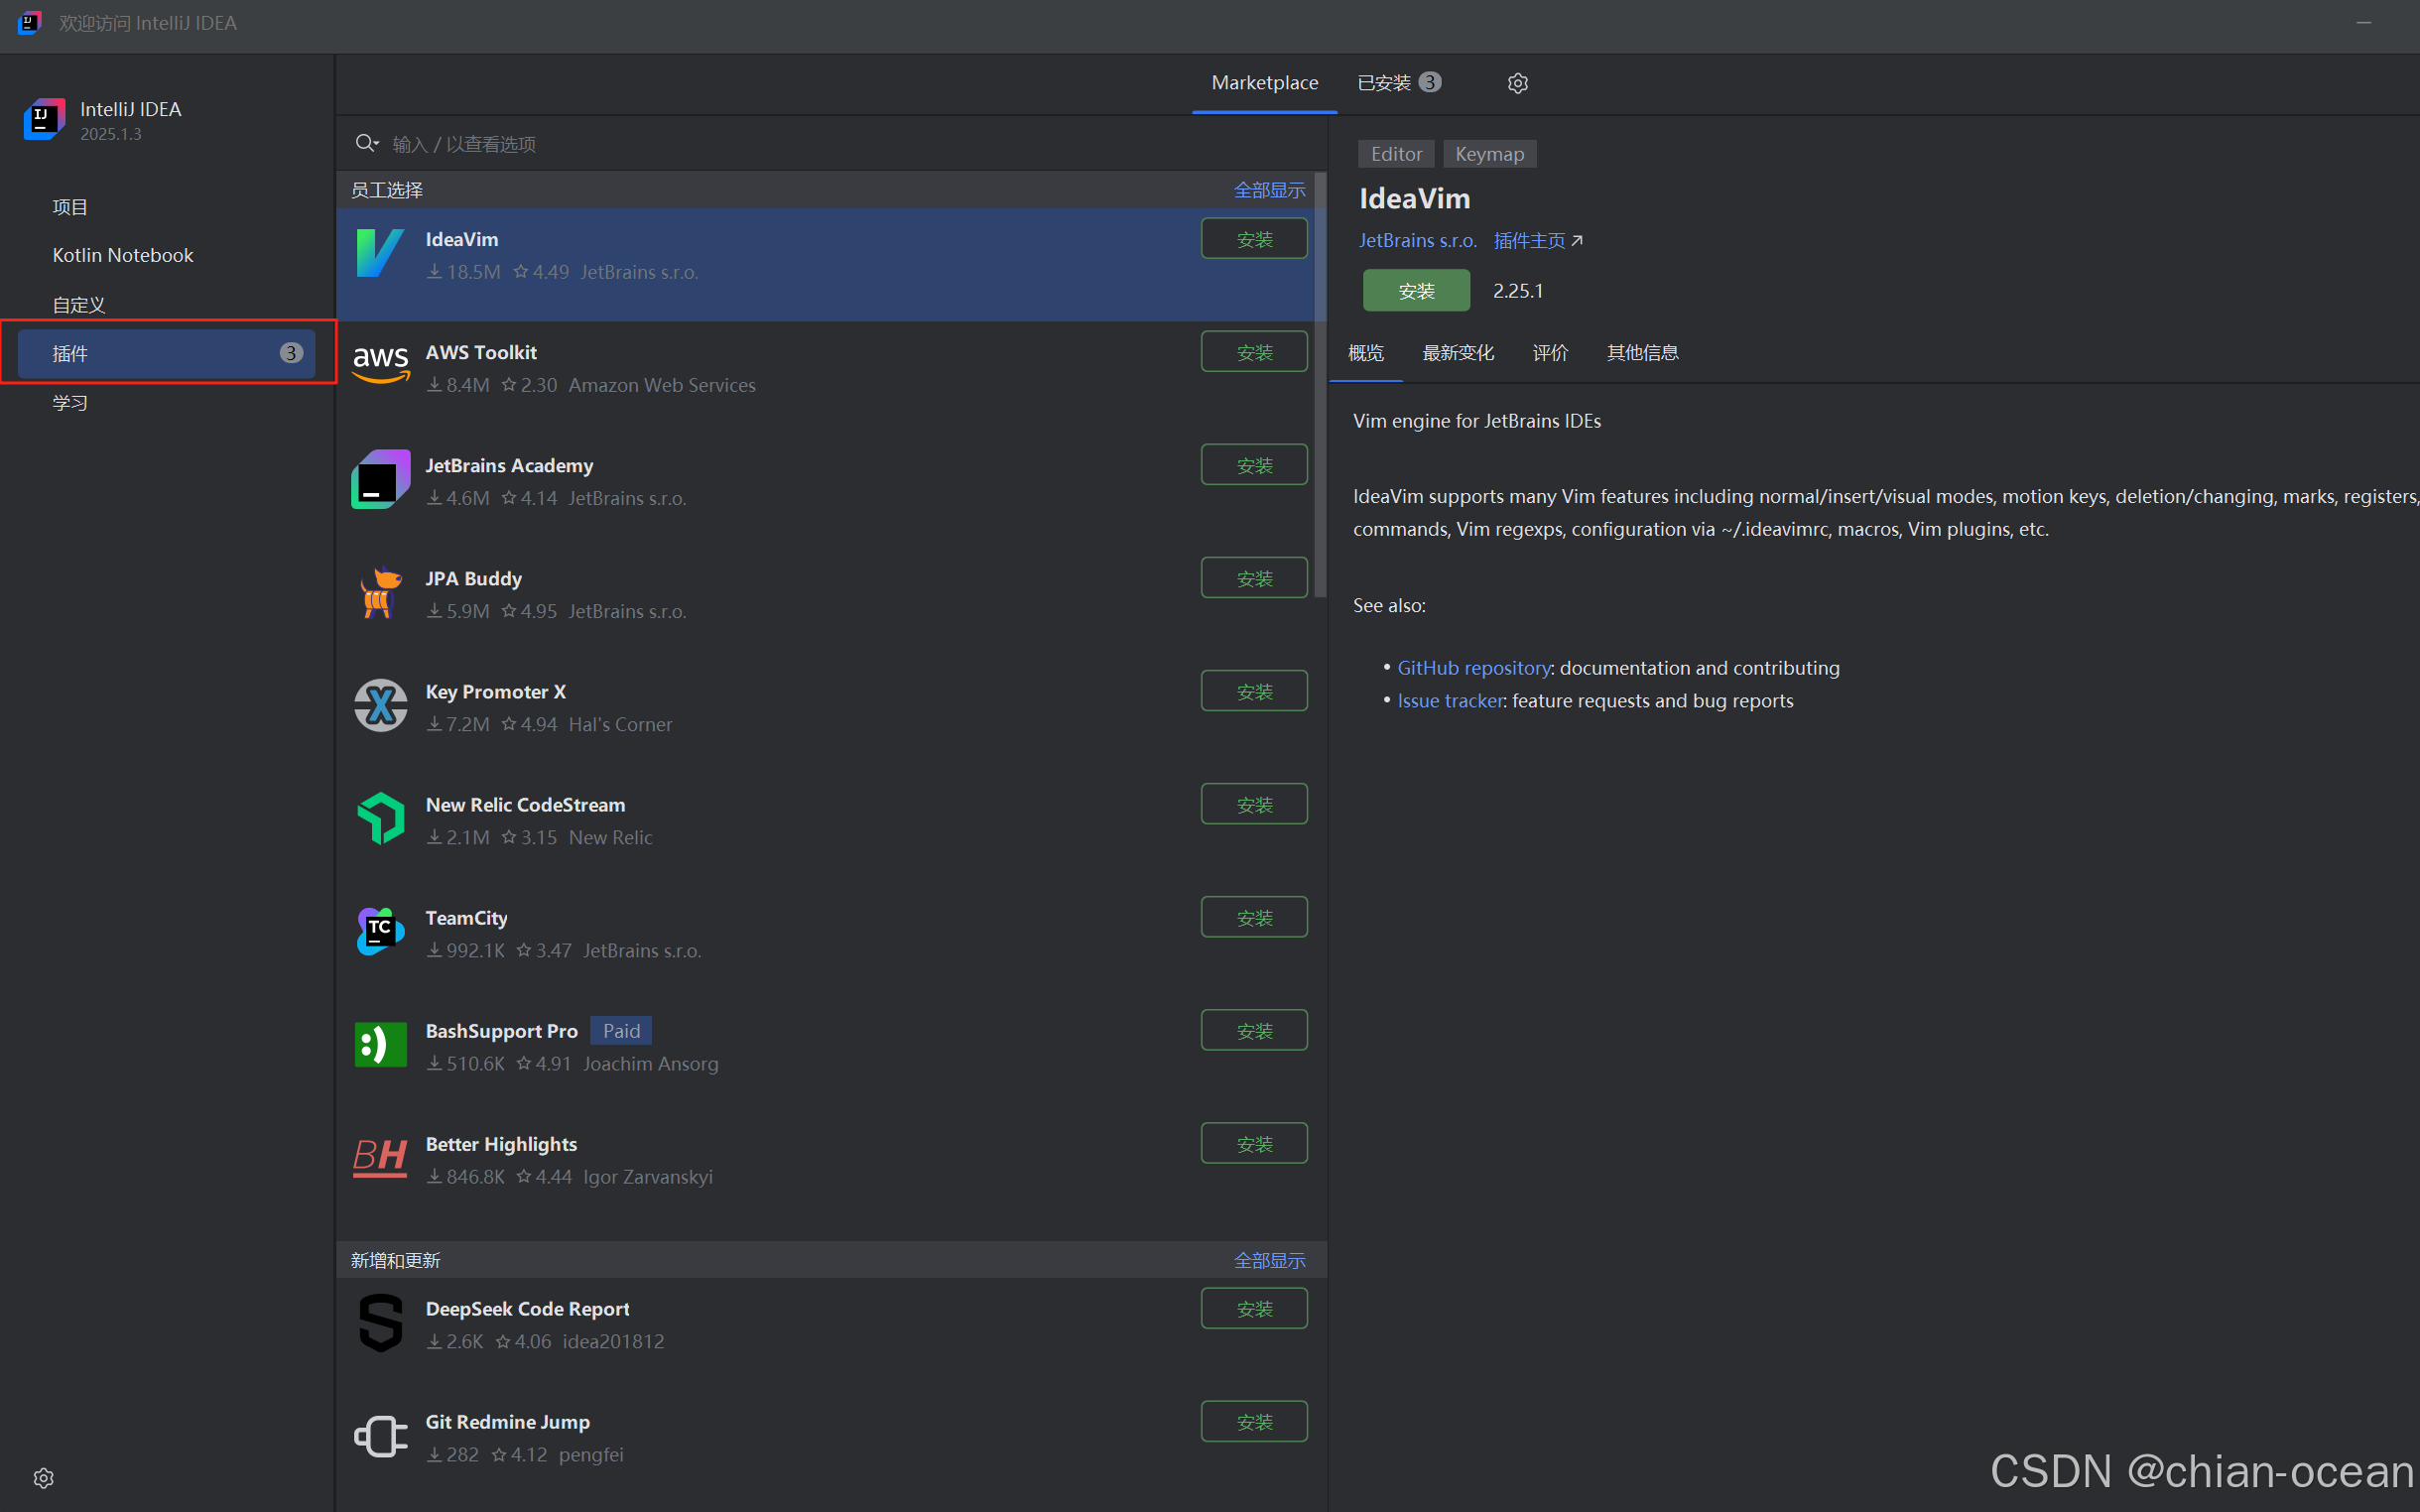This screenshot has width=2420, height=1512.
Task: Open the 插件主页 link
Action: (x=1537, y=241)
